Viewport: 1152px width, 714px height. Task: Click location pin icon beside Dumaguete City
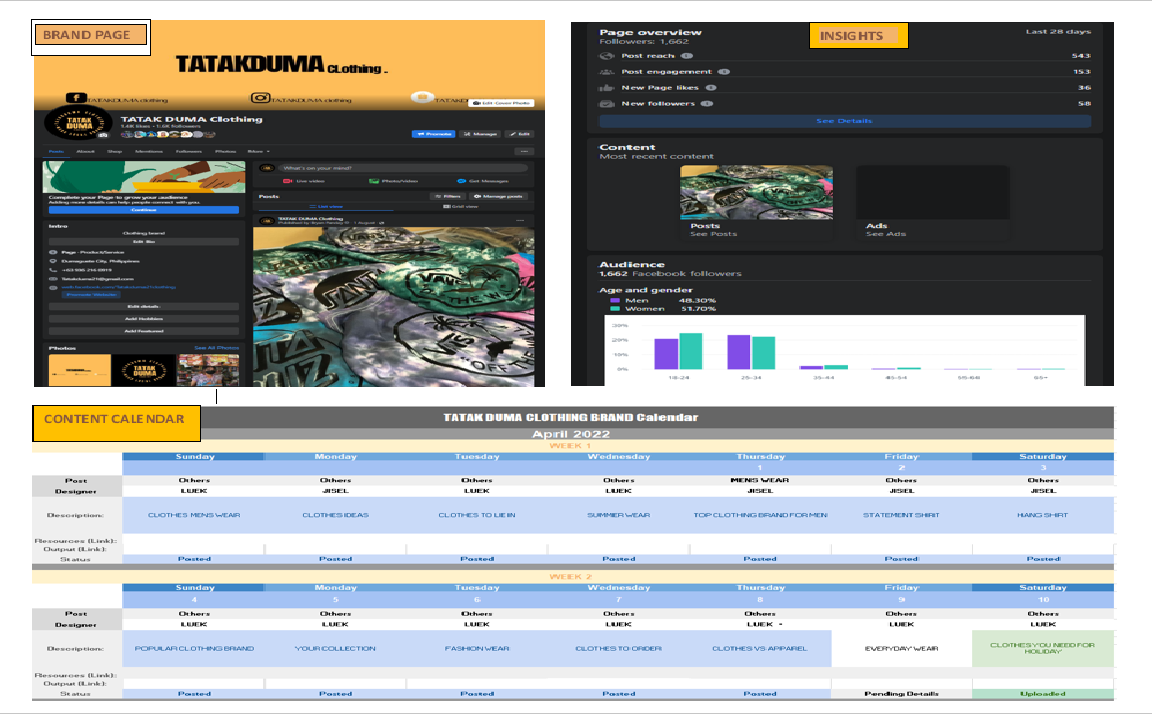tap(53, 261)
